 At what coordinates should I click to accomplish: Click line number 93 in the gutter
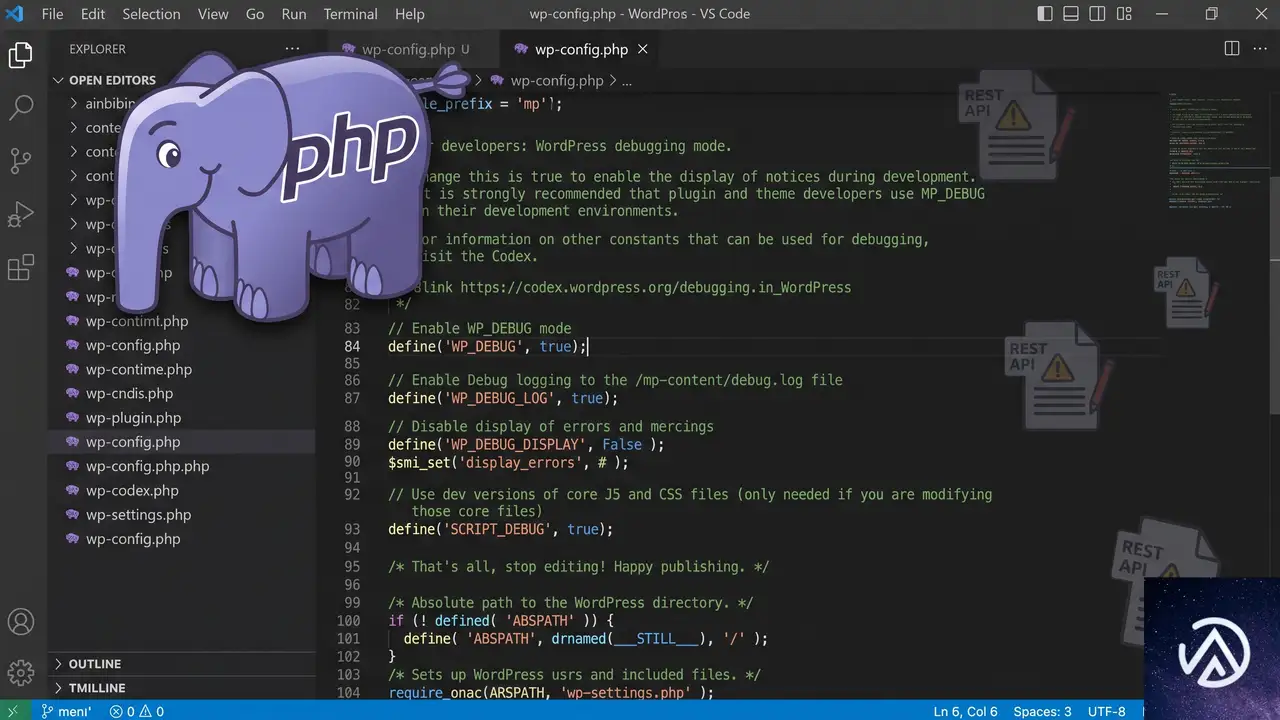[352, 529]
